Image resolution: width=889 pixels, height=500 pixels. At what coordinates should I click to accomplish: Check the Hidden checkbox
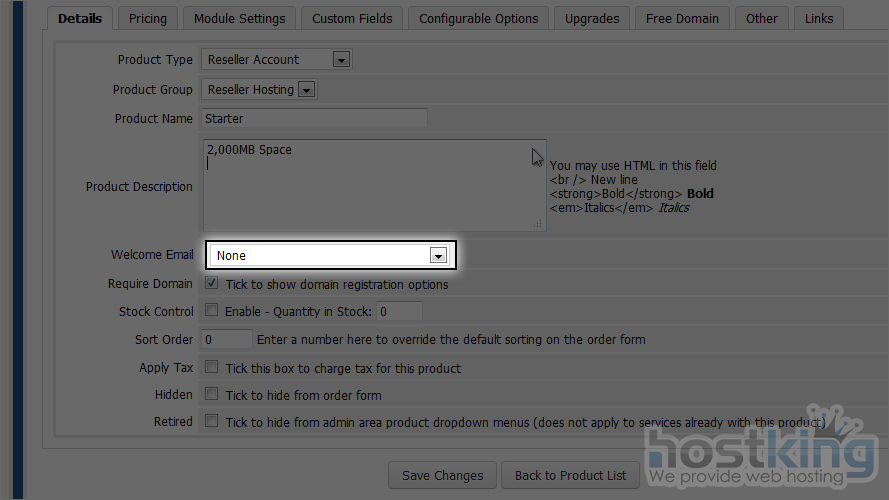(211, 395)
